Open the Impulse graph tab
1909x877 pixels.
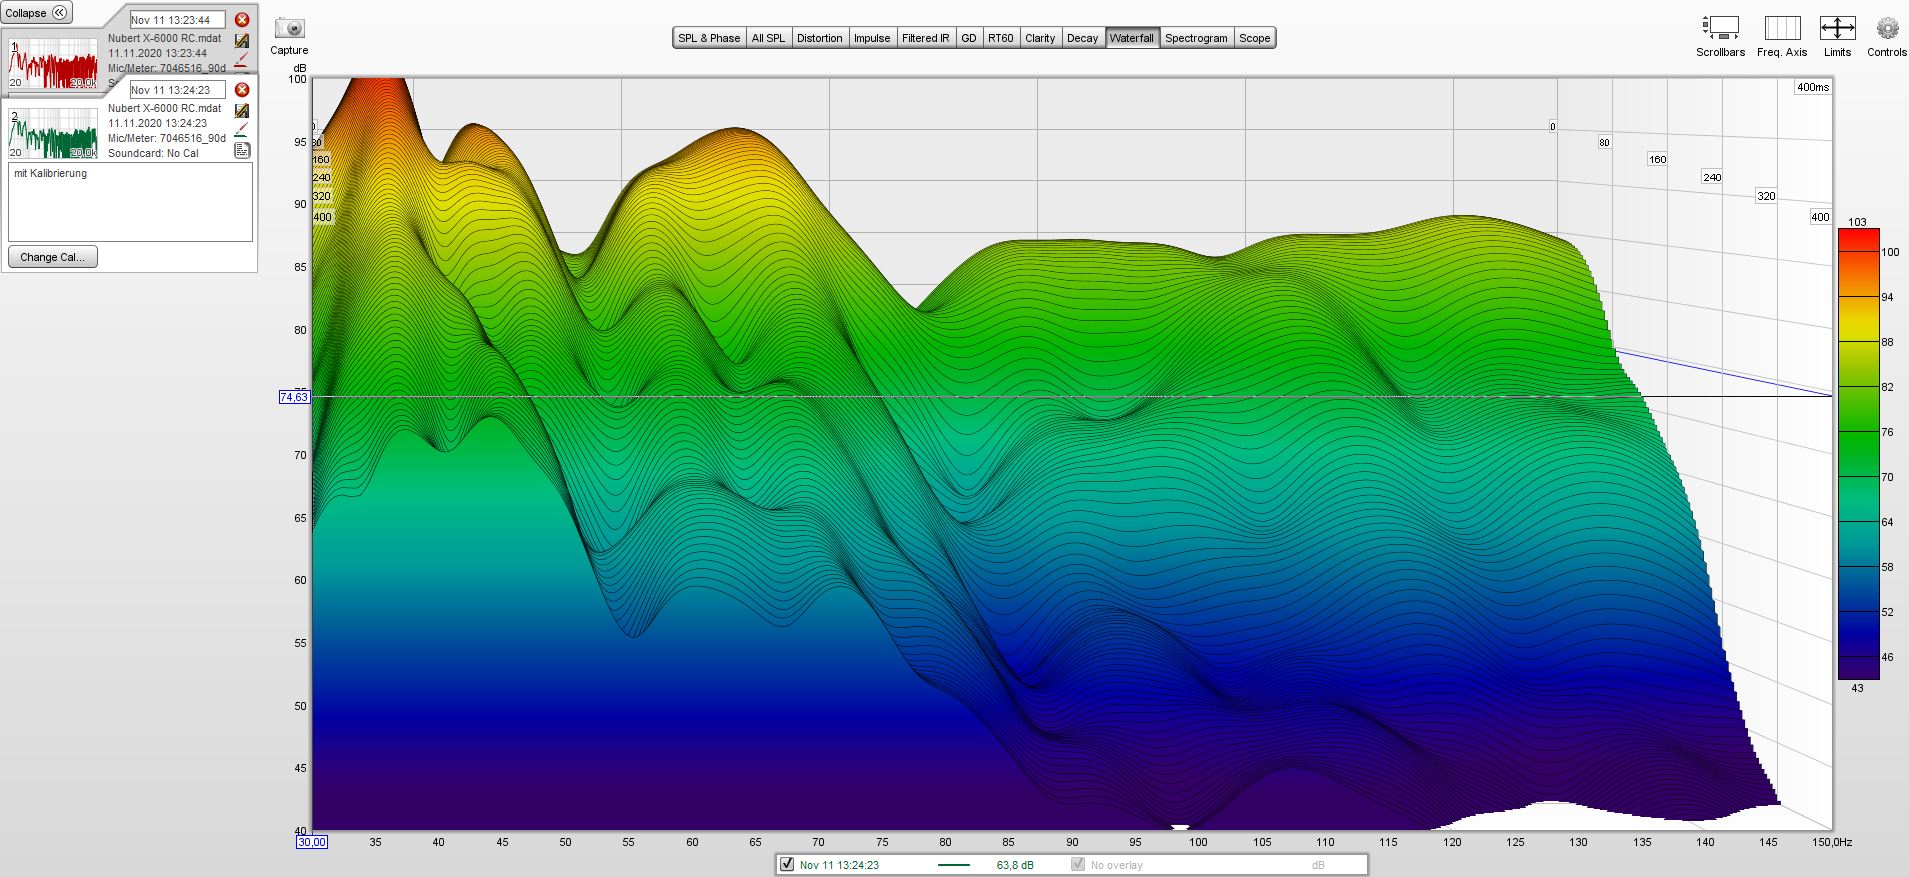(872, 38)
